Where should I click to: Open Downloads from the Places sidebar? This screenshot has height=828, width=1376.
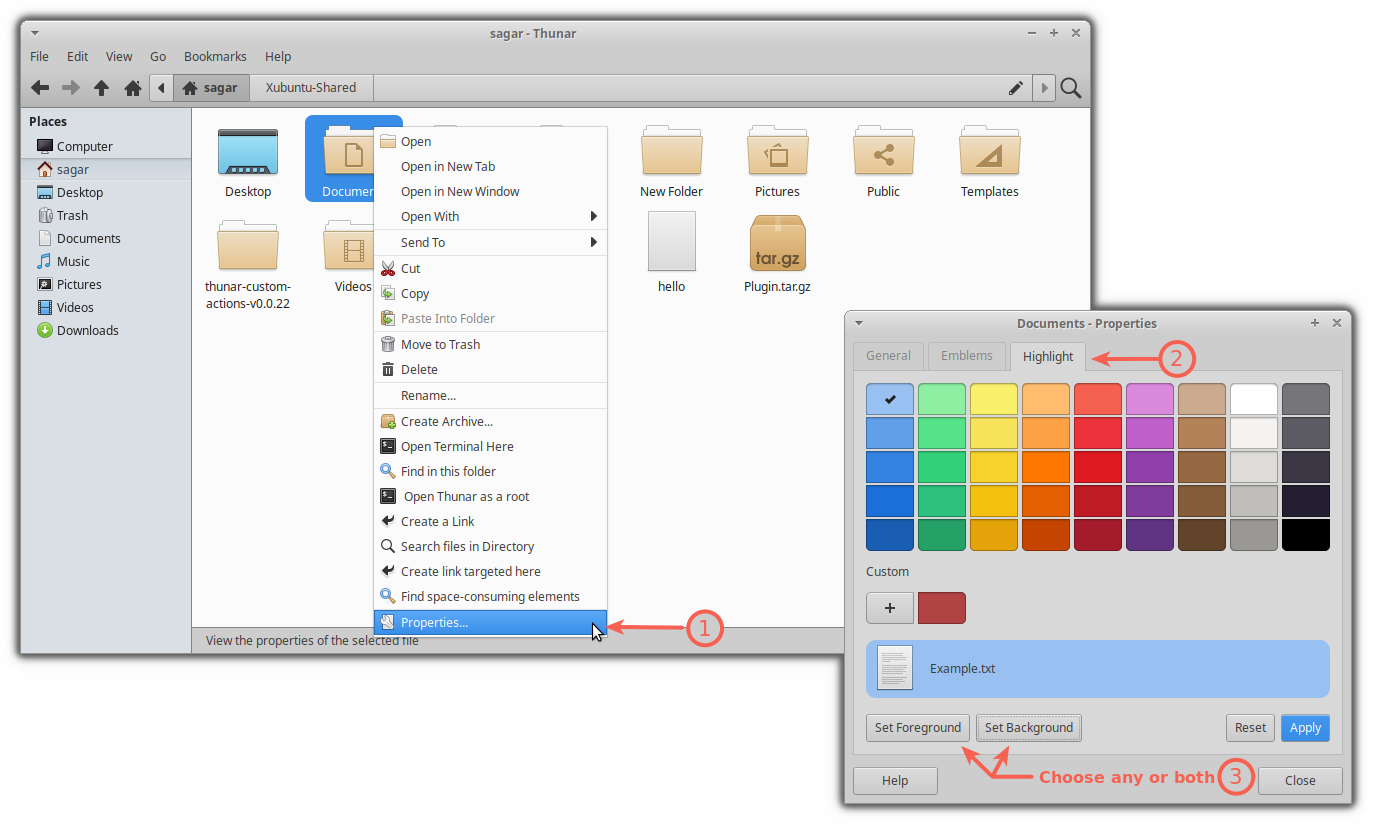[87, 330]
